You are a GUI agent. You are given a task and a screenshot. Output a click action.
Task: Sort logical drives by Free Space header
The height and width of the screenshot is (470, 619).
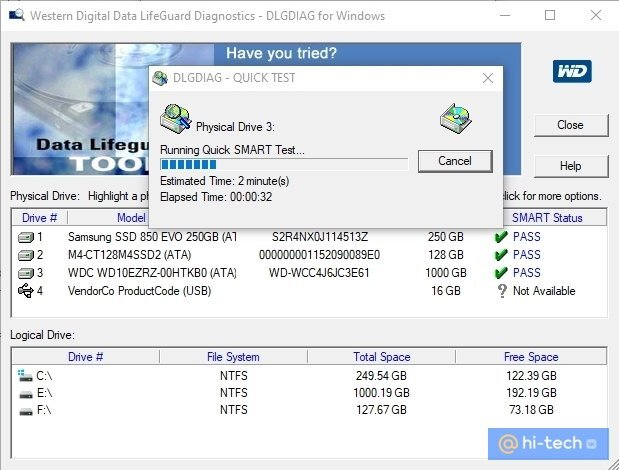click(x=531, y=357)
